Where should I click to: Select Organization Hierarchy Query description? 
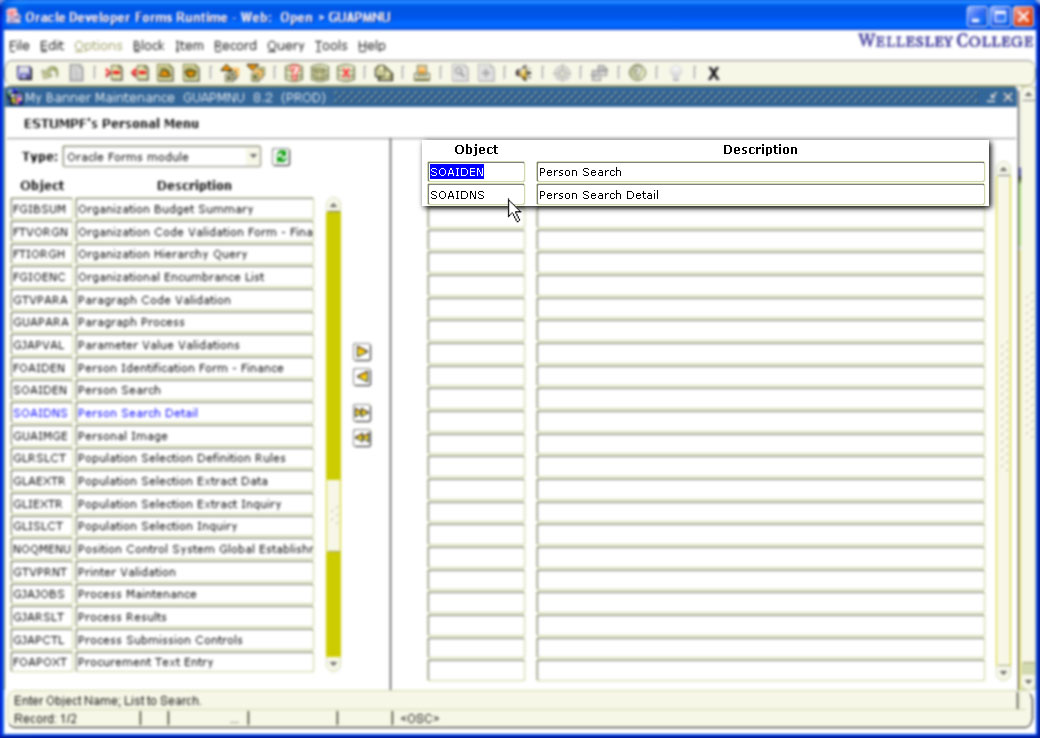coord(194,254)
